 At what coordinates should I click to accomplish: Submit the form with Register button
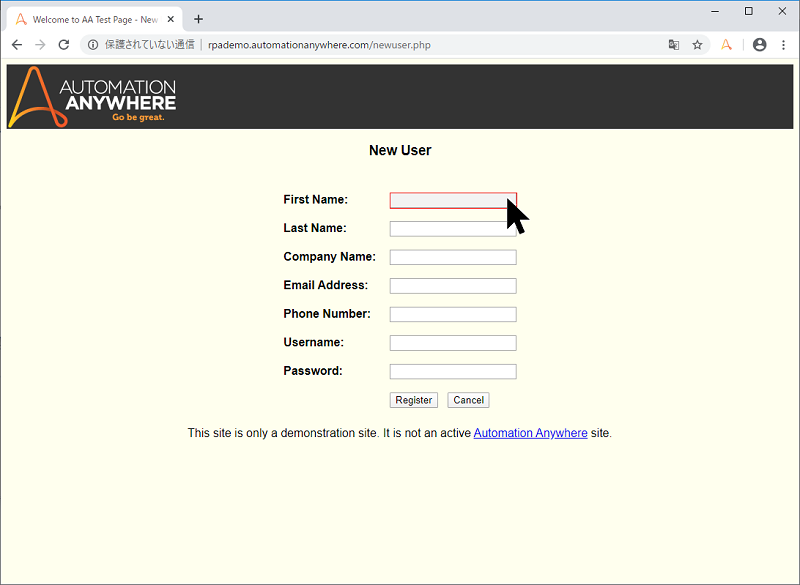(414, 400)
